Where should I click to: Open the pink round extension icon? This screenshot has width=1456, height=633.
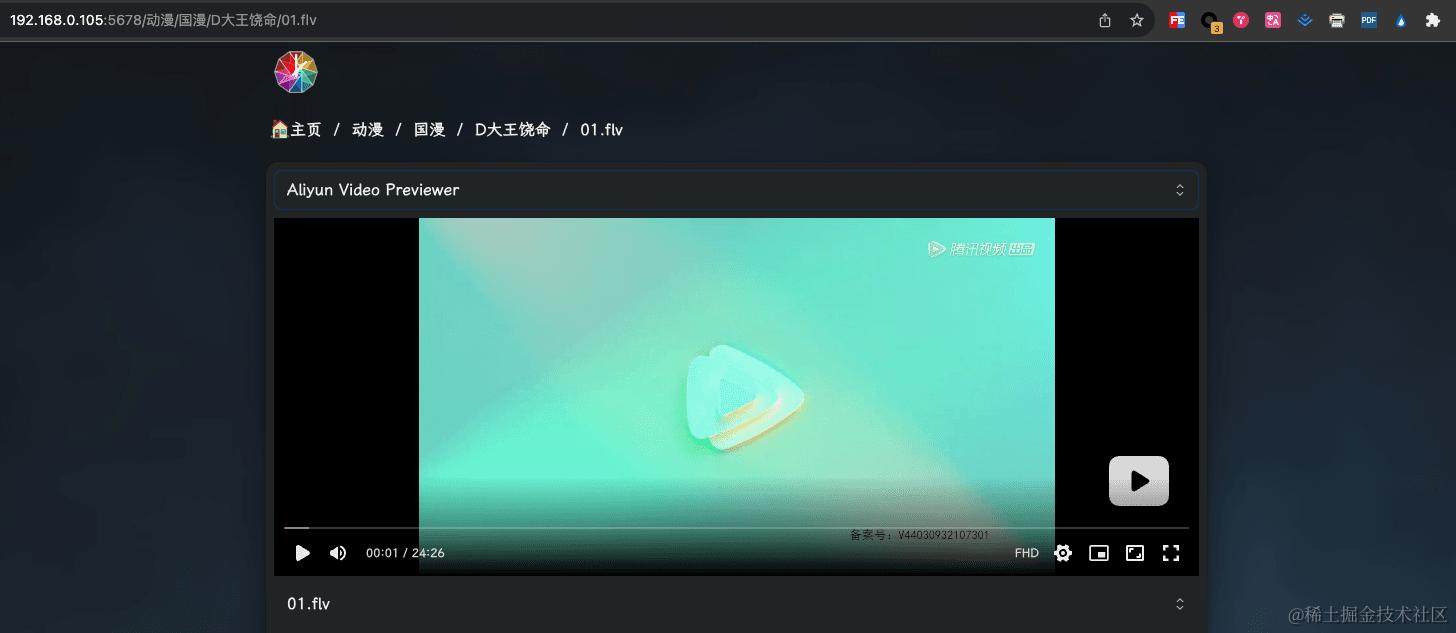pyautogui.click(x=1241, y=20)
